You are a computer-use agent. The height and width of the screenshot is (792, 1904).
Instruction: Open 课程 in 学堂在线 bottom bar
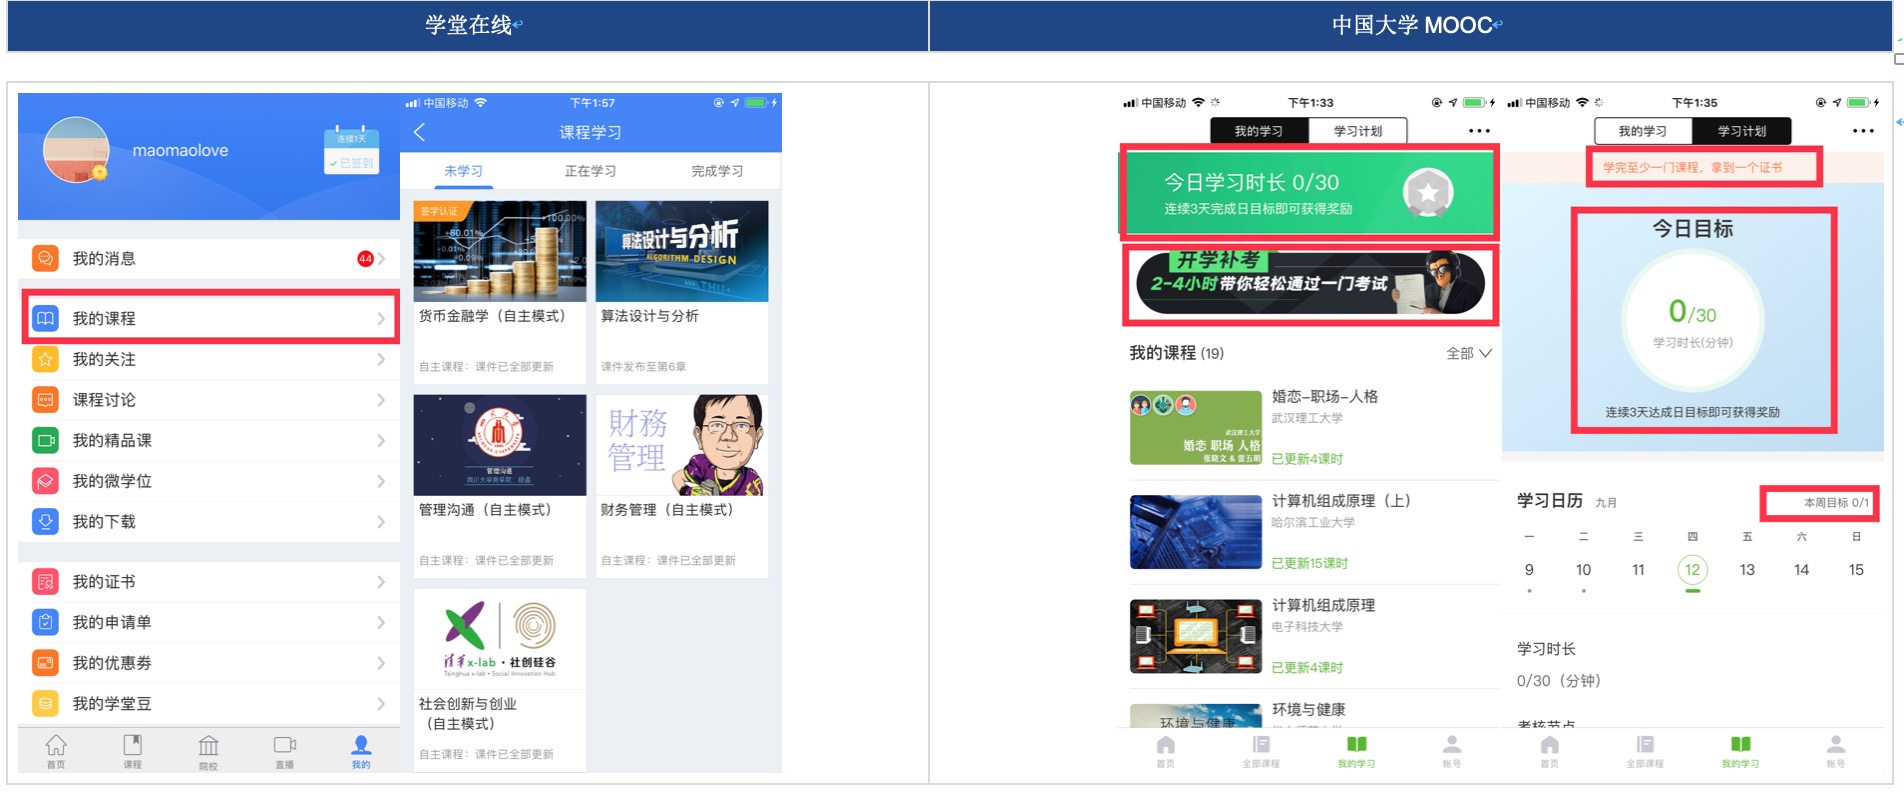click(132, 752)
